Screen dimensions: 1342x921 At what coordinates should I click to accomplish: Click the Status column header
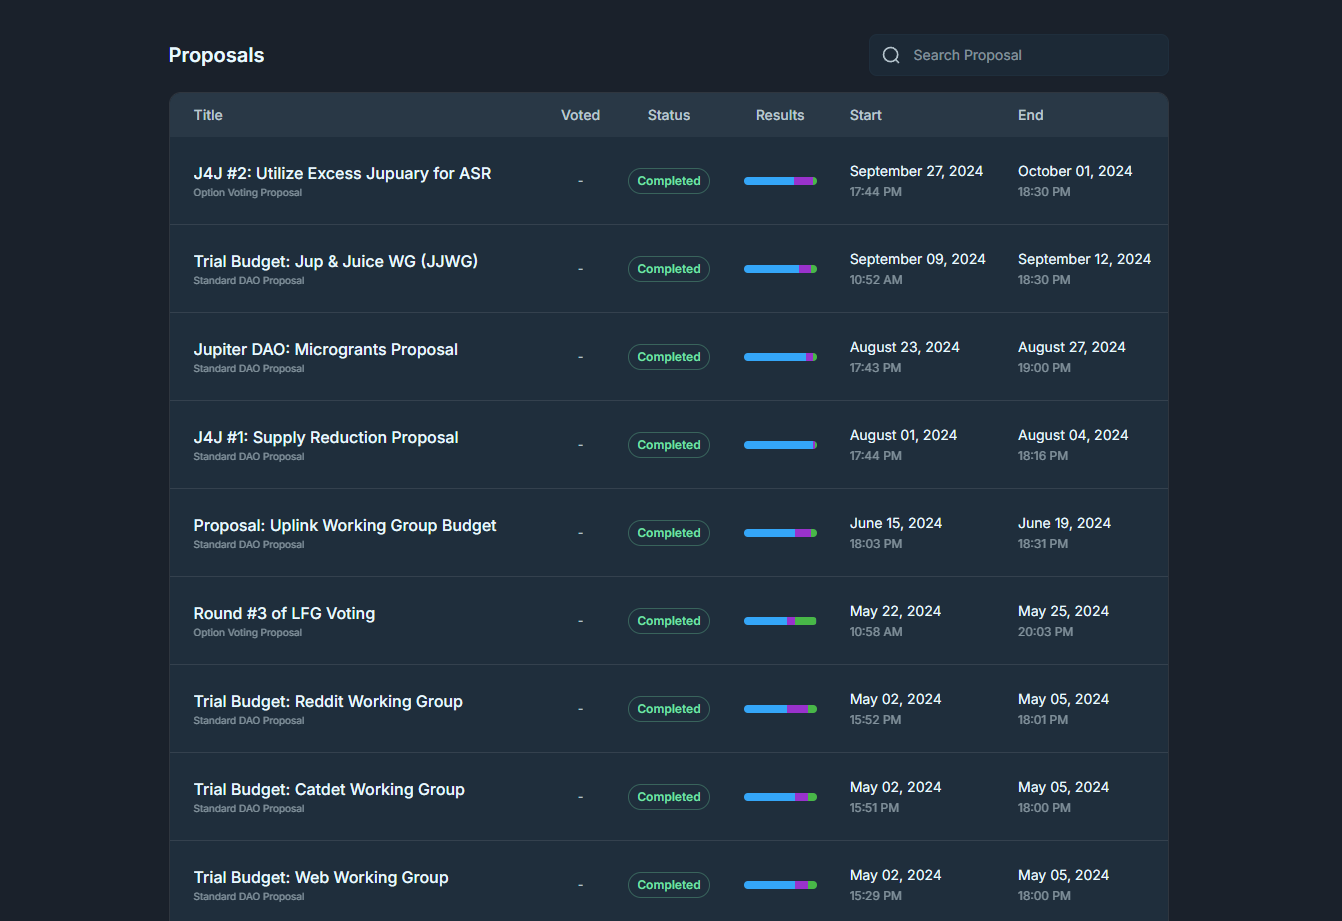coord(668,115)
